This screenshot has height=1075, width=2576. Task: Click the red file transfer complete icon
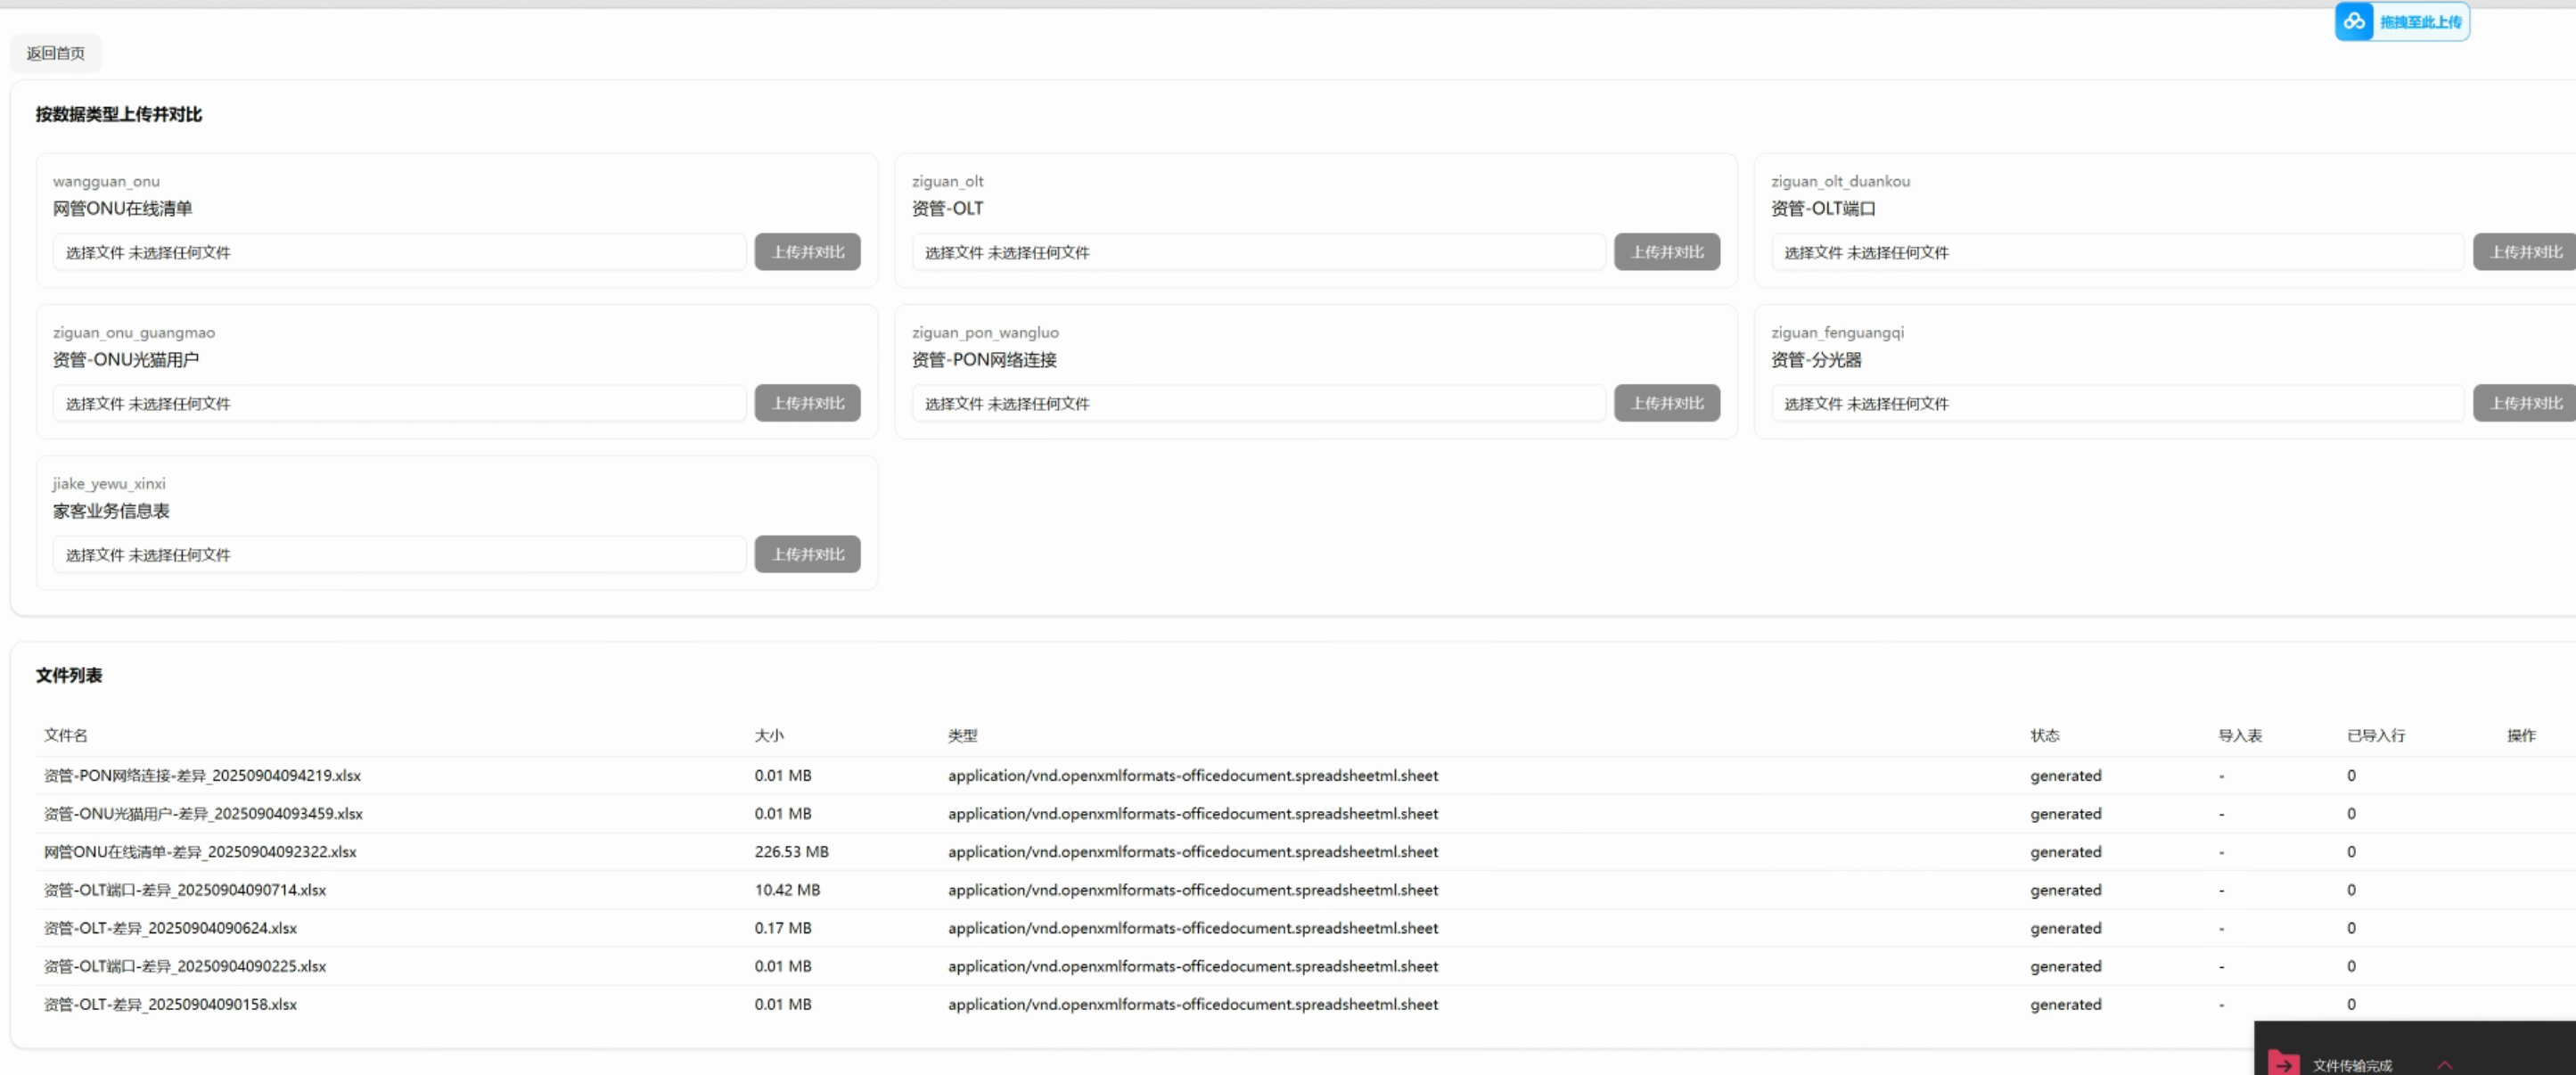click(2283, 1064)
